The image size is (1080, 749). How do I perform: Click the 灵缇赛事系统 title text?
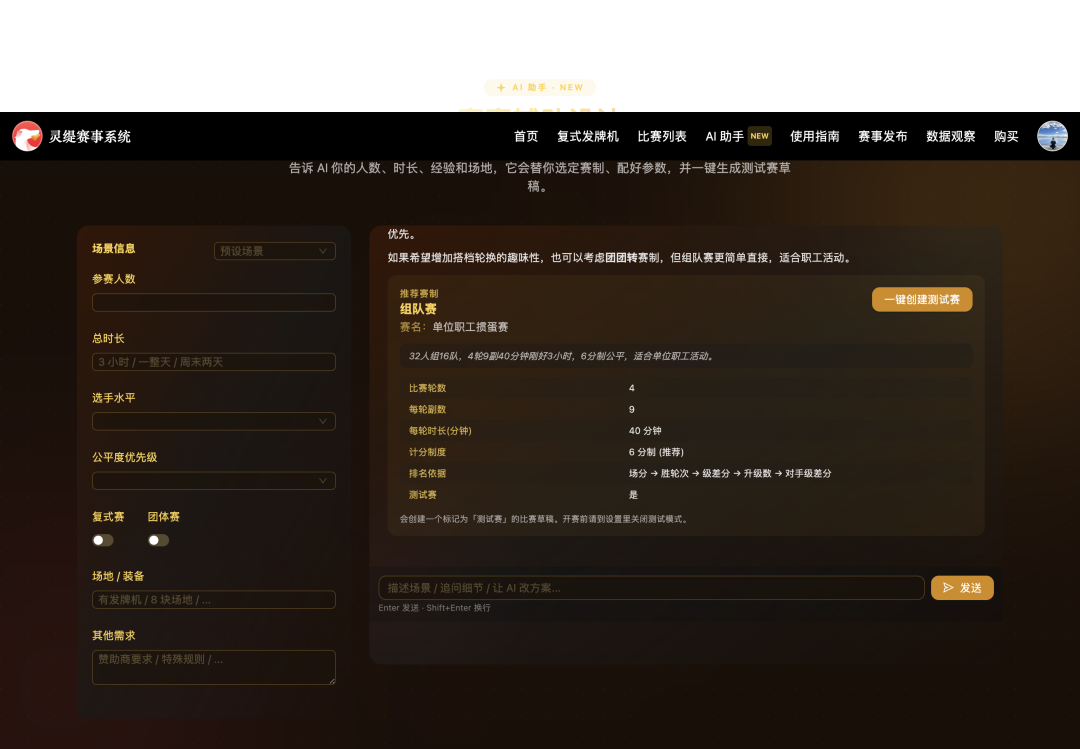point(90,136)
